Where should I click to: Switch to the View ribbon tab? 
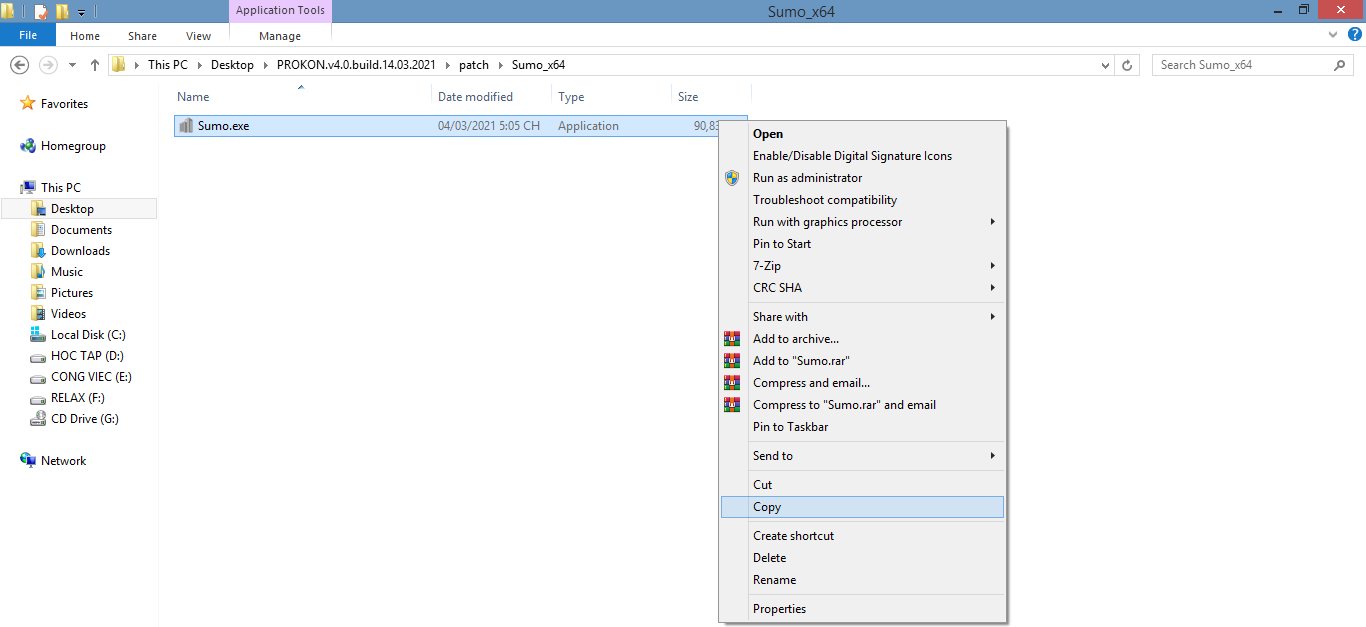coord(198,36)
